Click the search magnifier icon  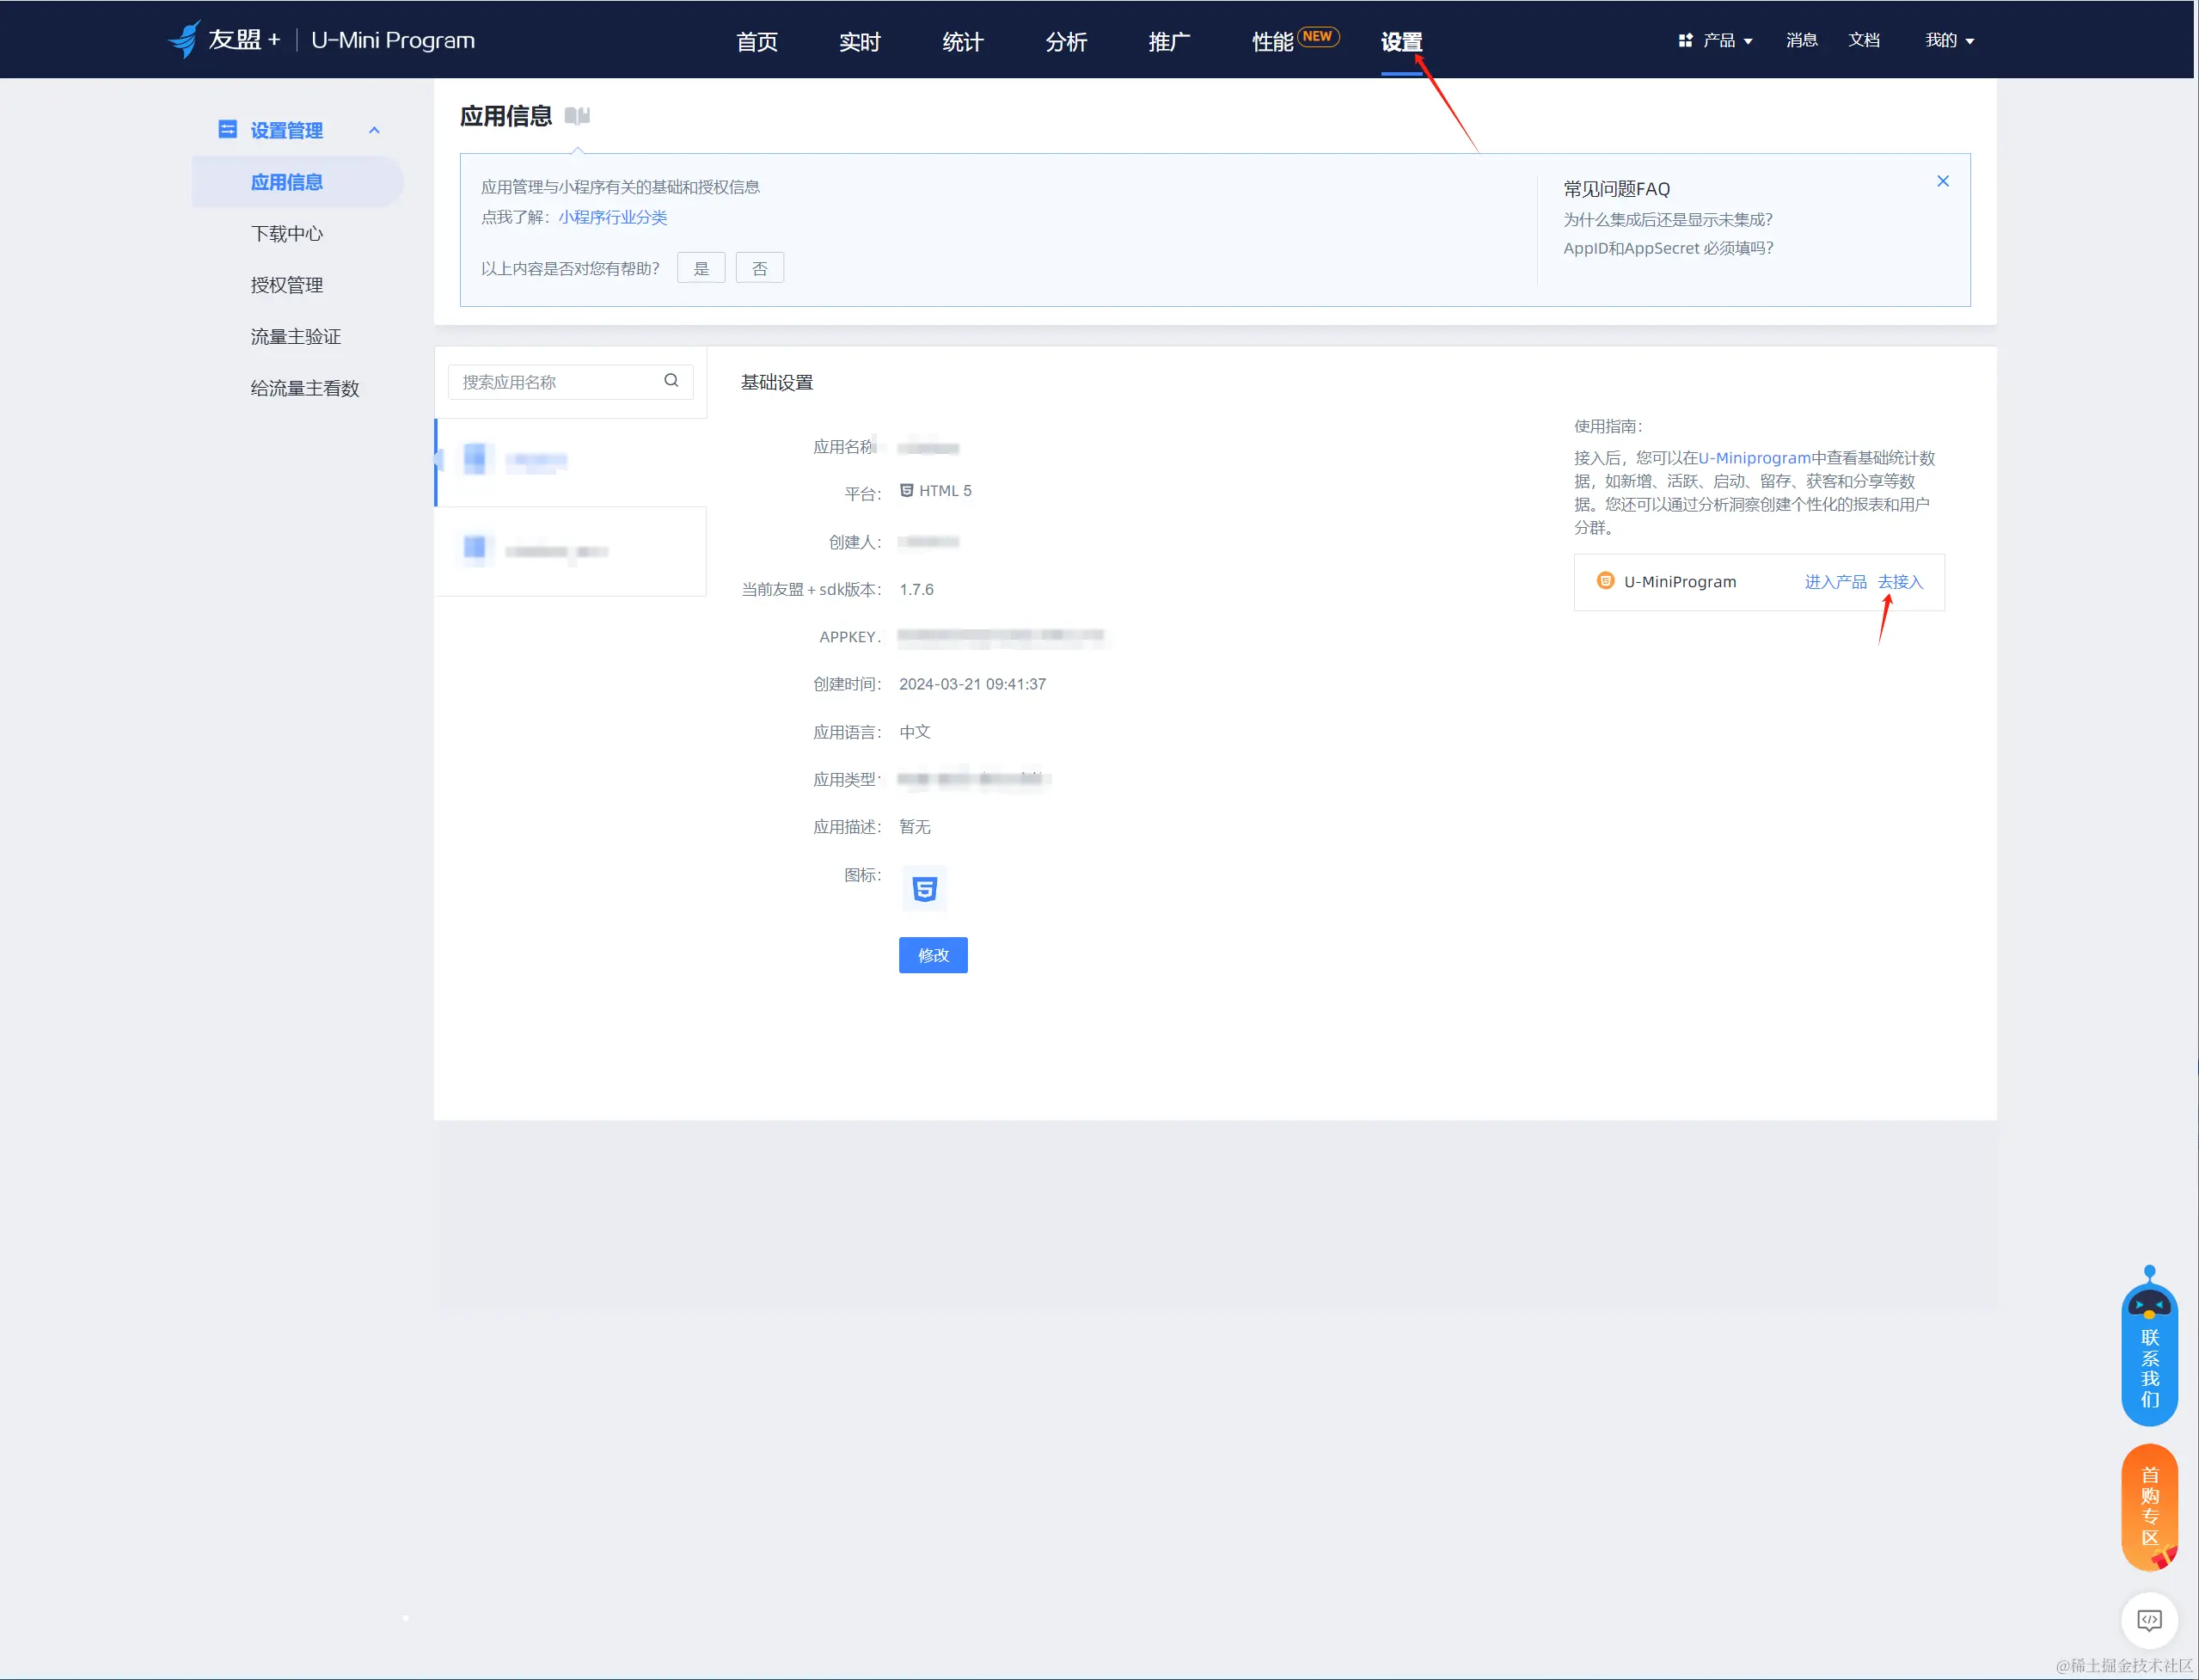[x=671, y=380]
